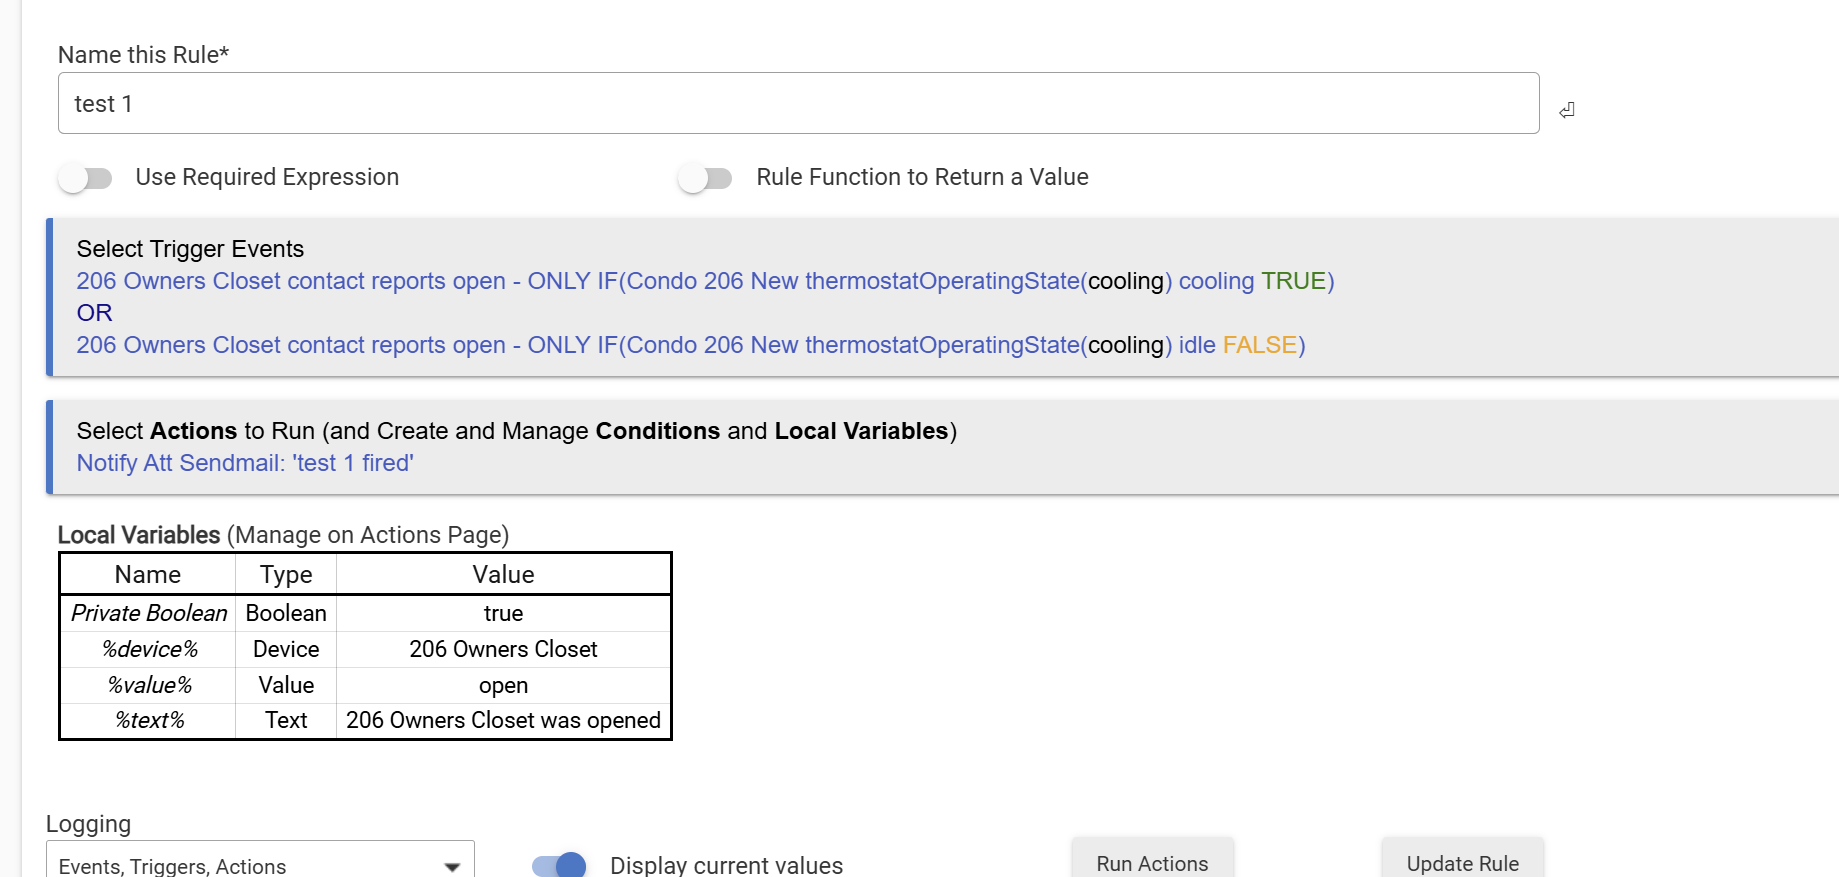Turn off Display current values switch
1839x877 pixels.
click(559, 864)
